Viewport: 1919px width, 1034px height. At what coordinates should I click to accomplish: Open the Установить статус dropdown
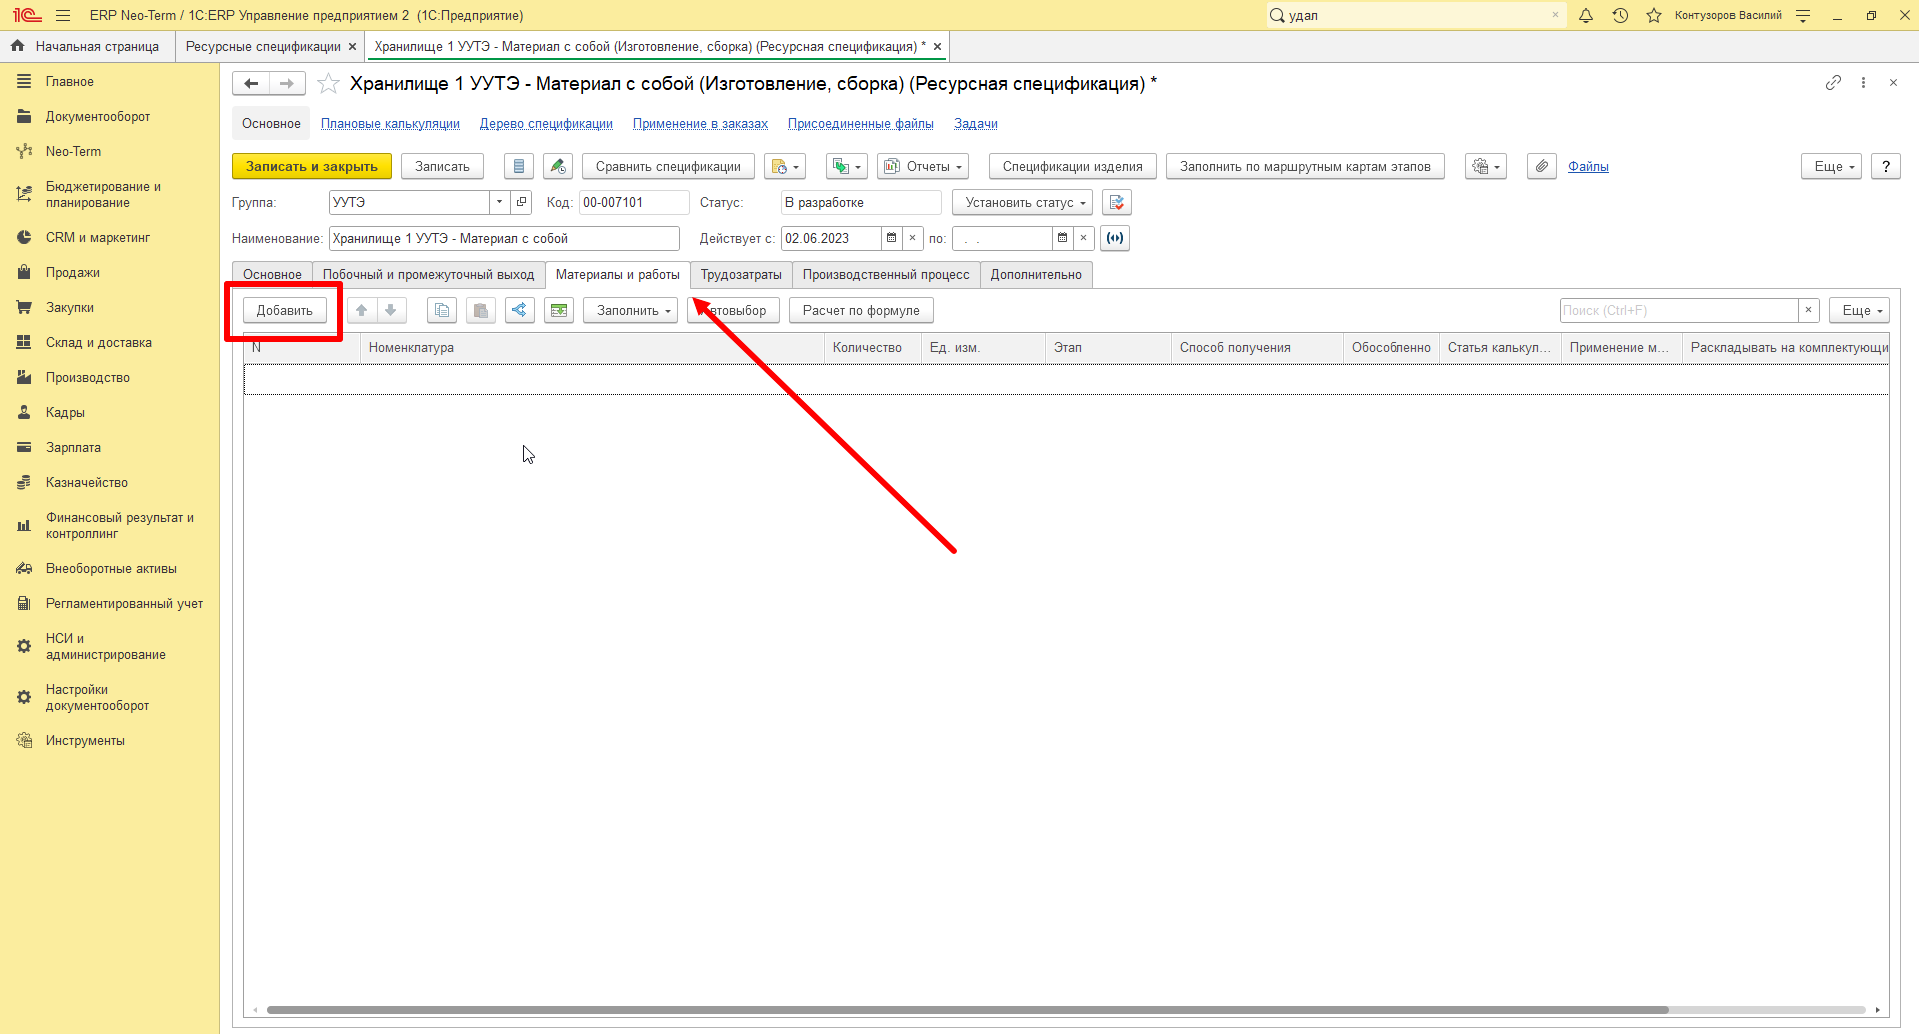pos(1023,202)
